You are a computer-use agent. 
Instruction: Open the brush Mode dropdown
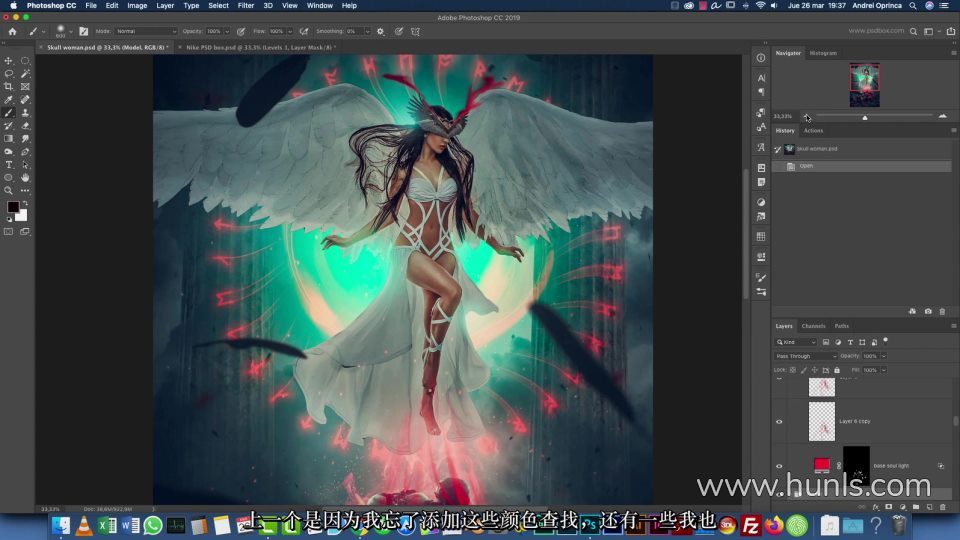pyautogui.click(x=146, y=31)
